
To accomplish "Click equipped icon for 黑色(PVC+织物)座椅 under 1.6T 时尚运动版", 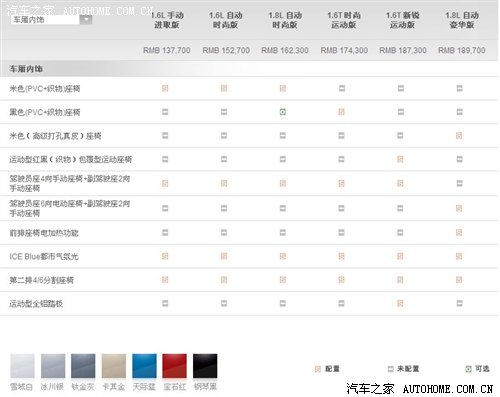I will (341, 112).
